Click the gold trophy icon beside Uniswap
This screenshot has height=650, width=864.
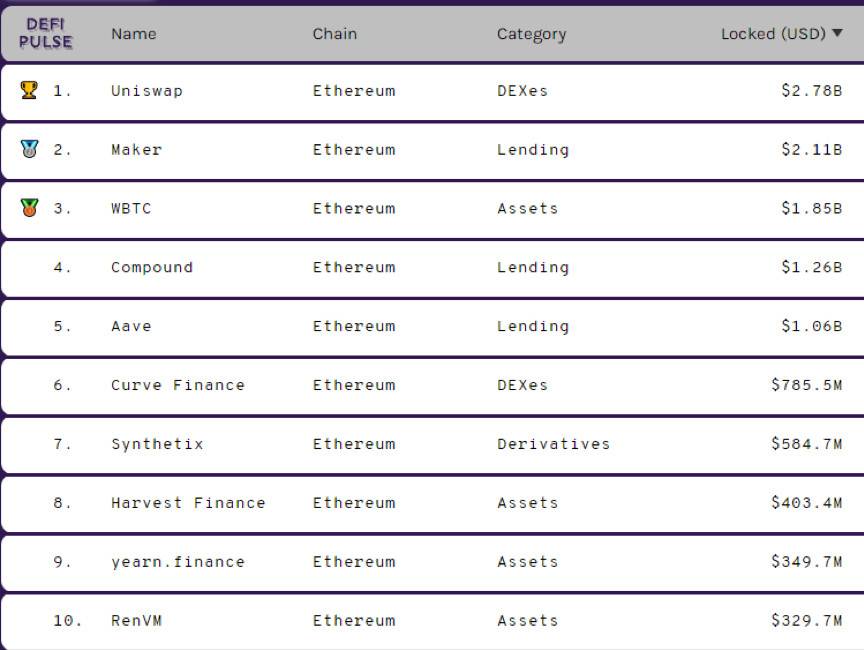(x=29, y=90)
